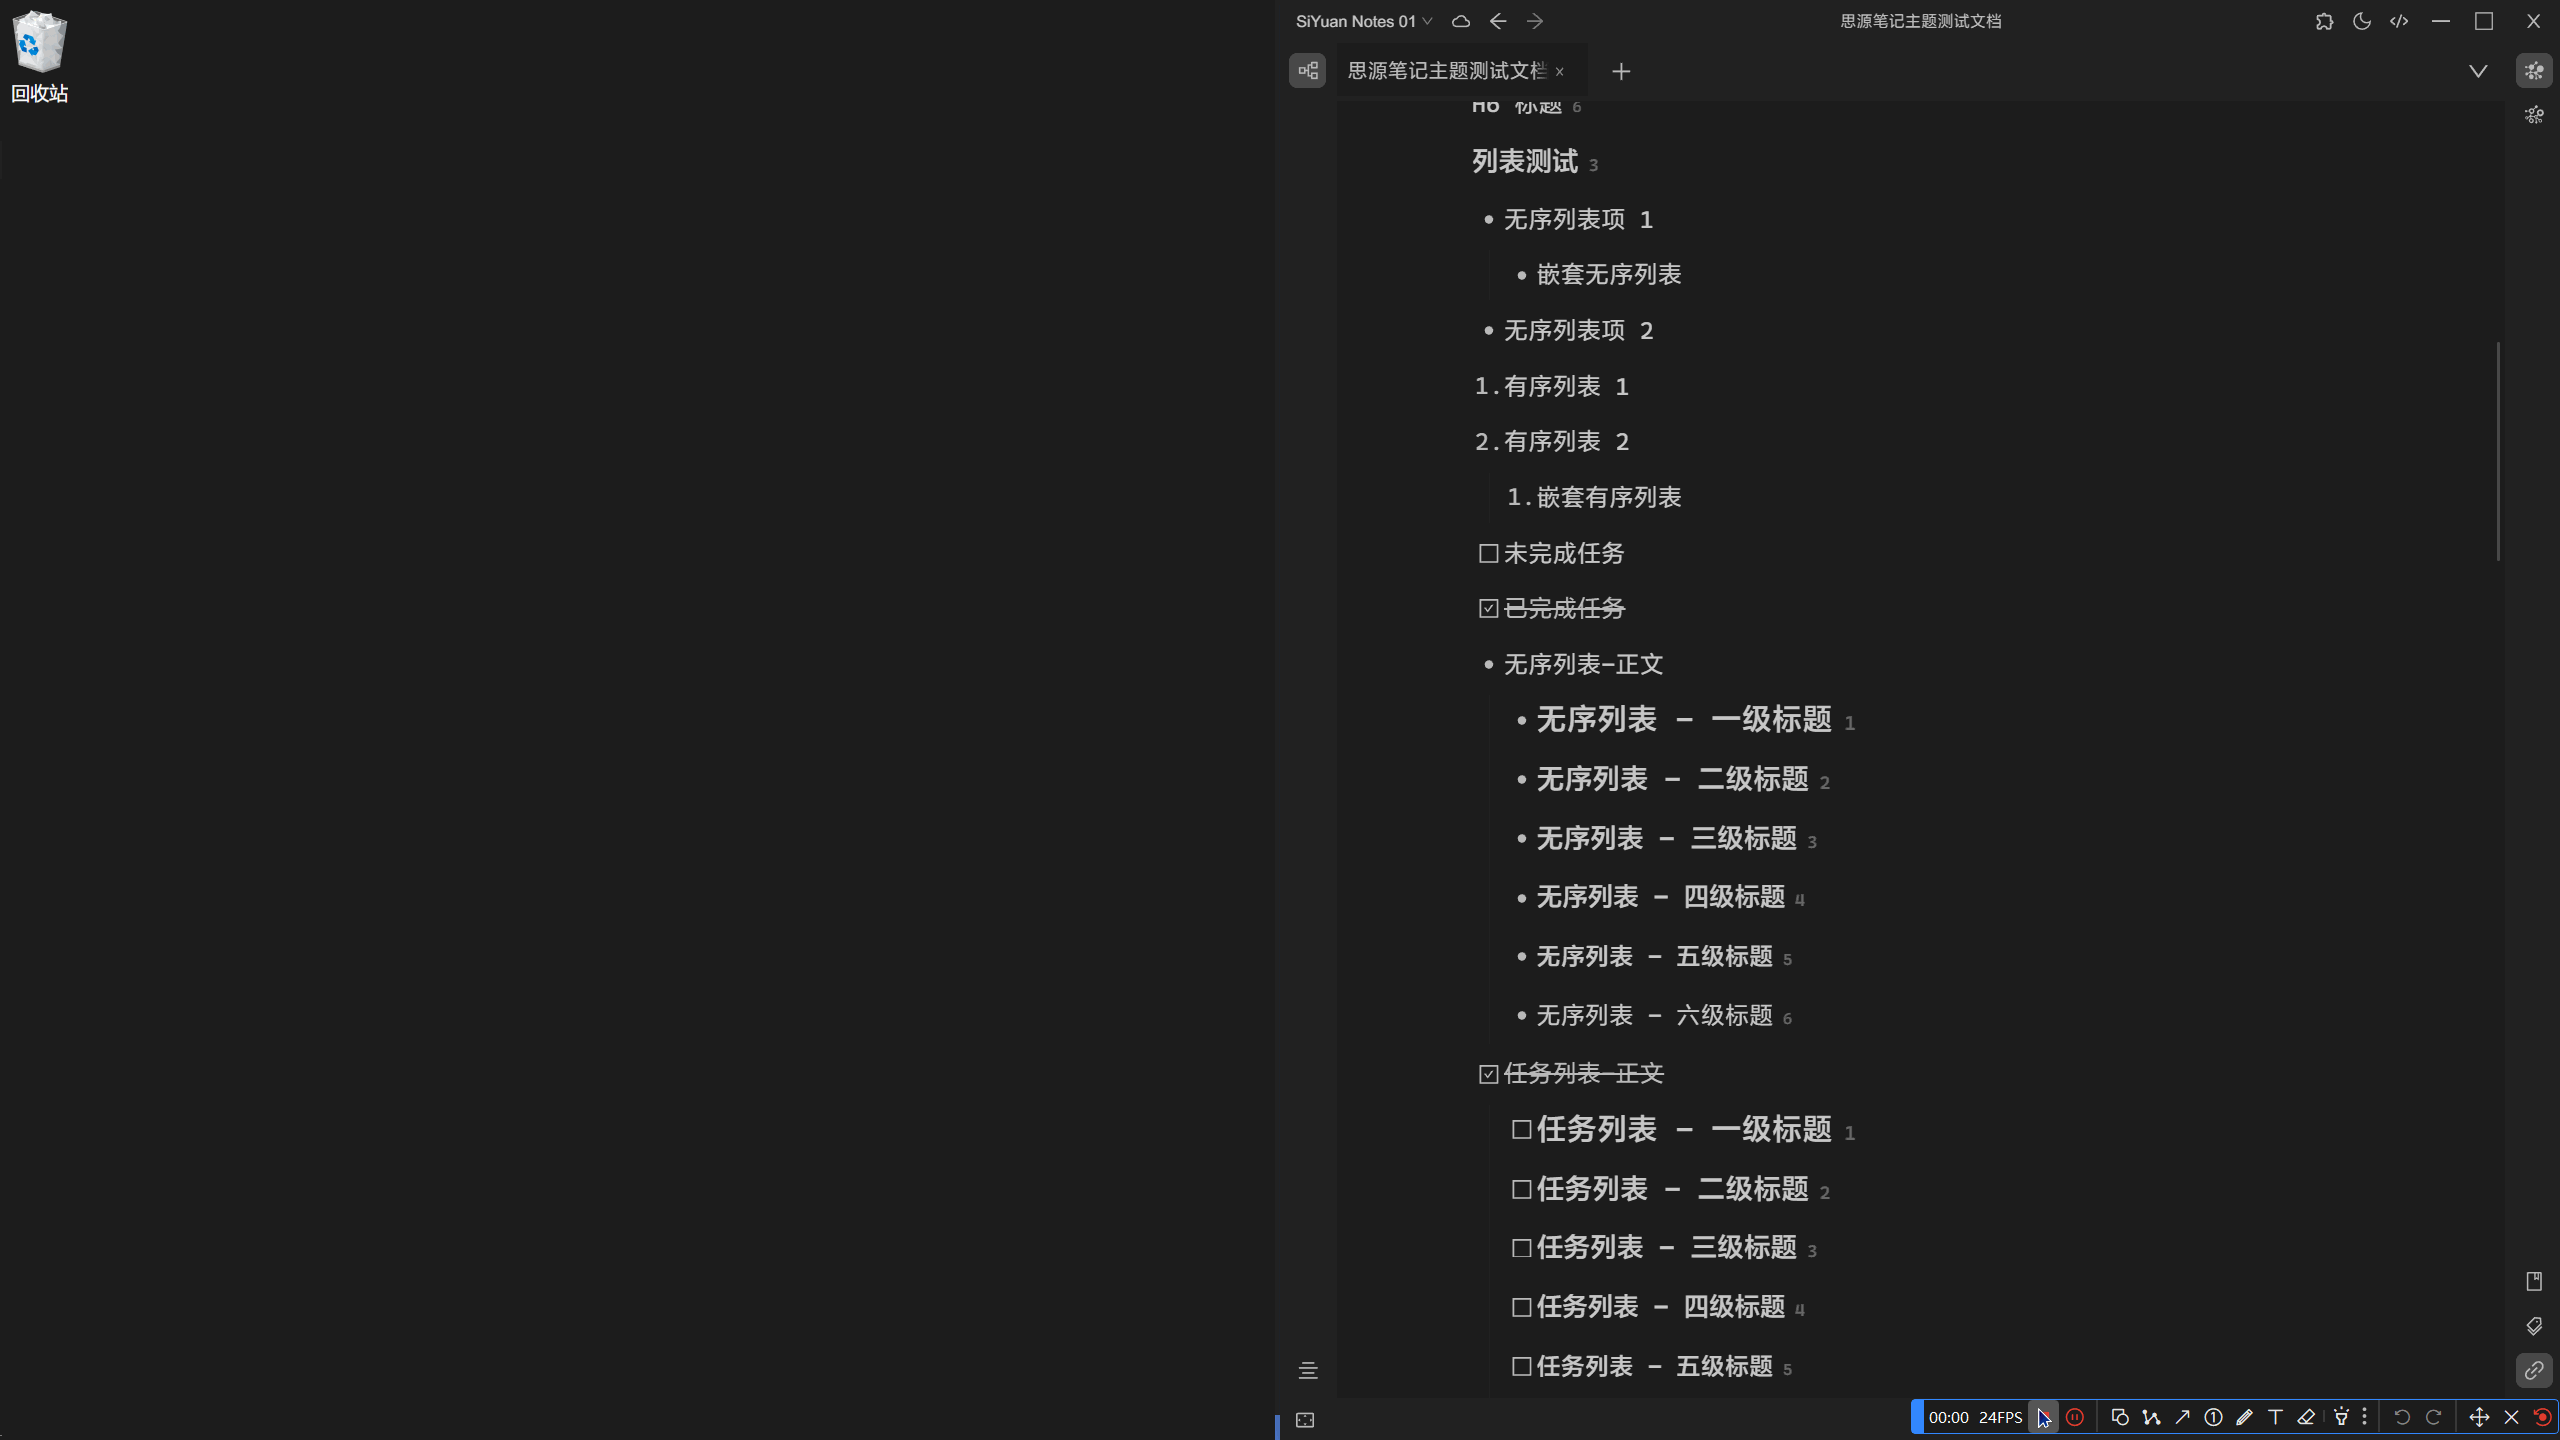This screenshot has height=1440, width=2560.
Task: Check the 任务列表 - 一级标题 checkbox
Action: tap(1521, 1129)
